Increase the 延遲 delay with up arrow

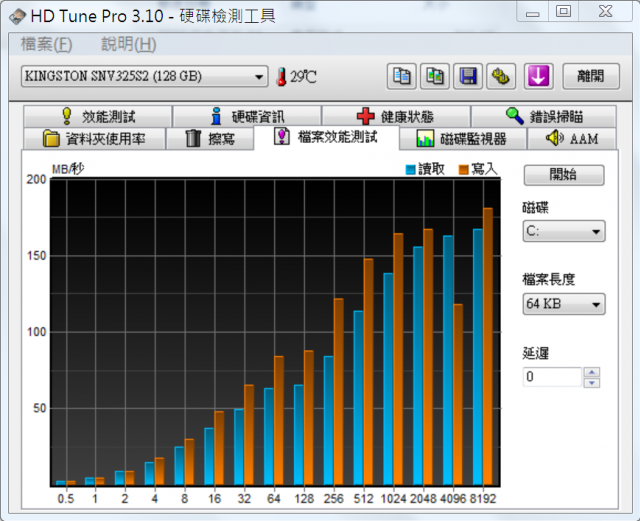pyautogui.click(x=592, y=372)
